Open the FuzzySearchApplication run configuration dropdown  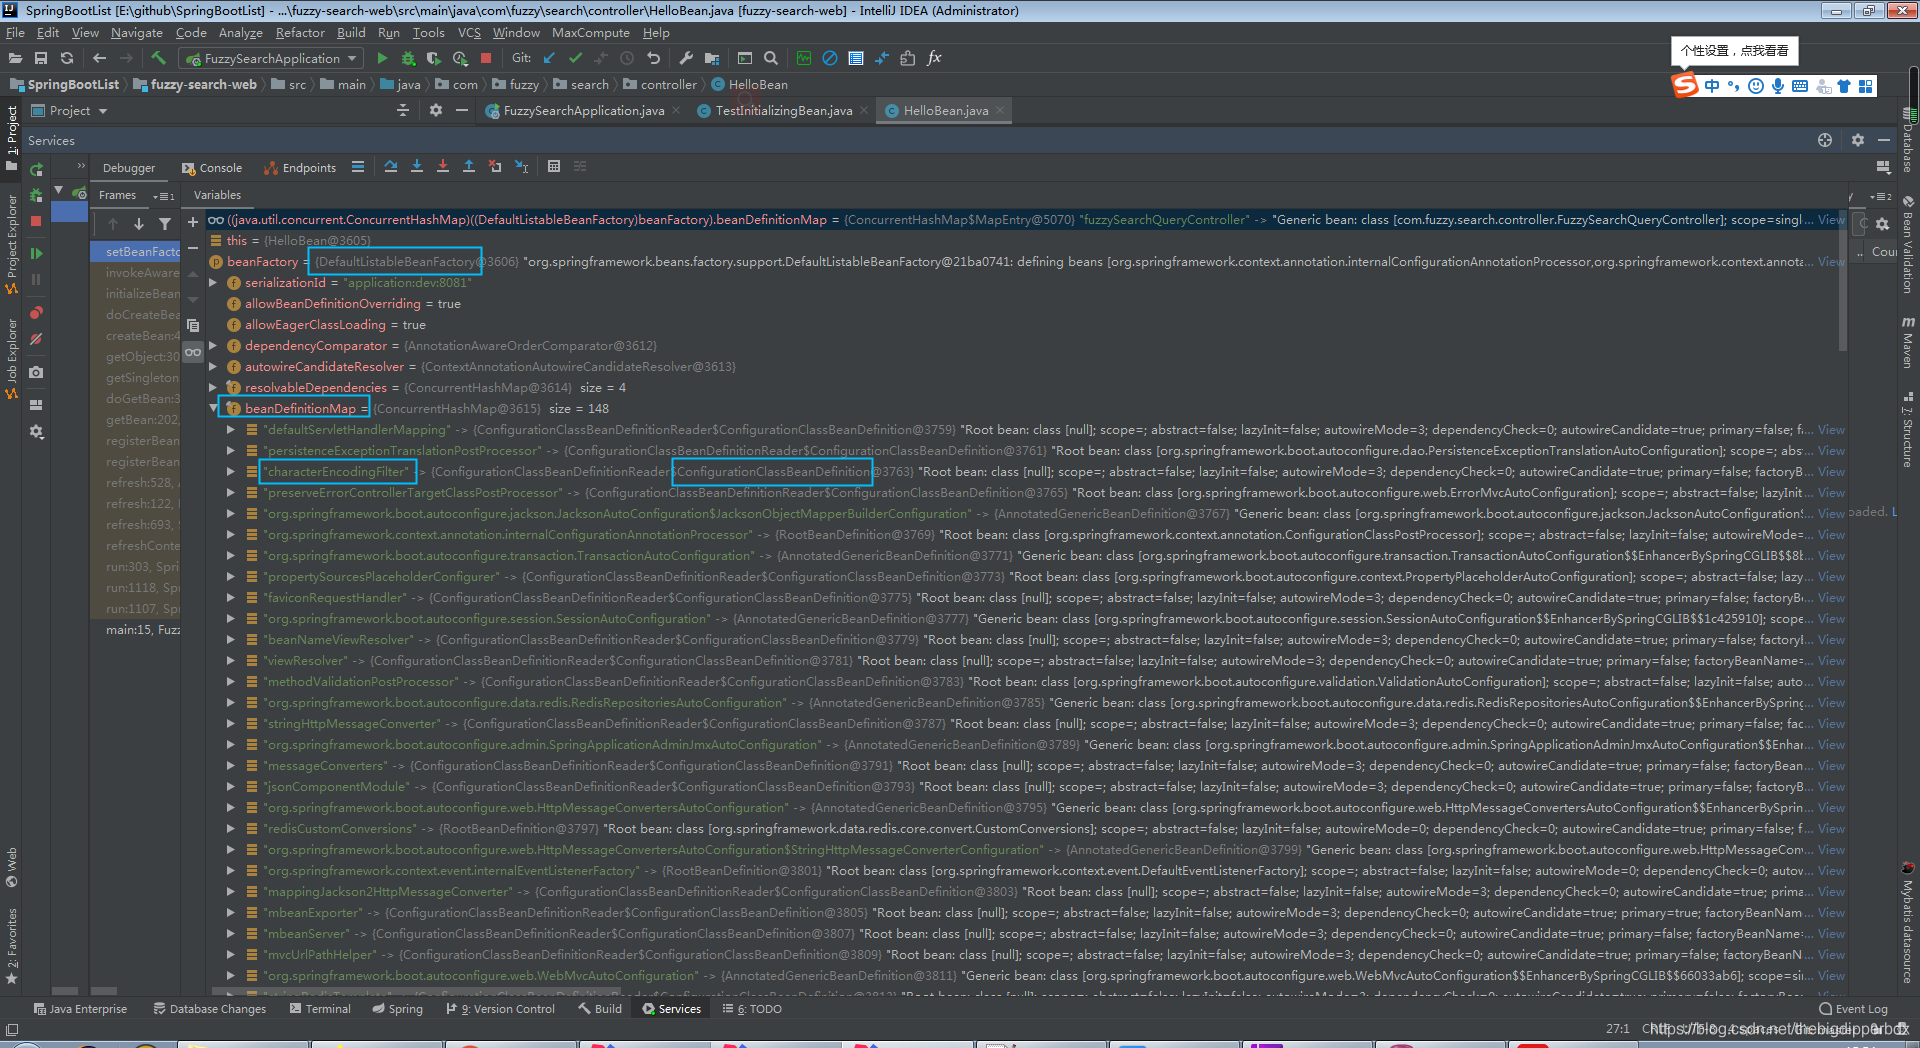pos(271,58)
